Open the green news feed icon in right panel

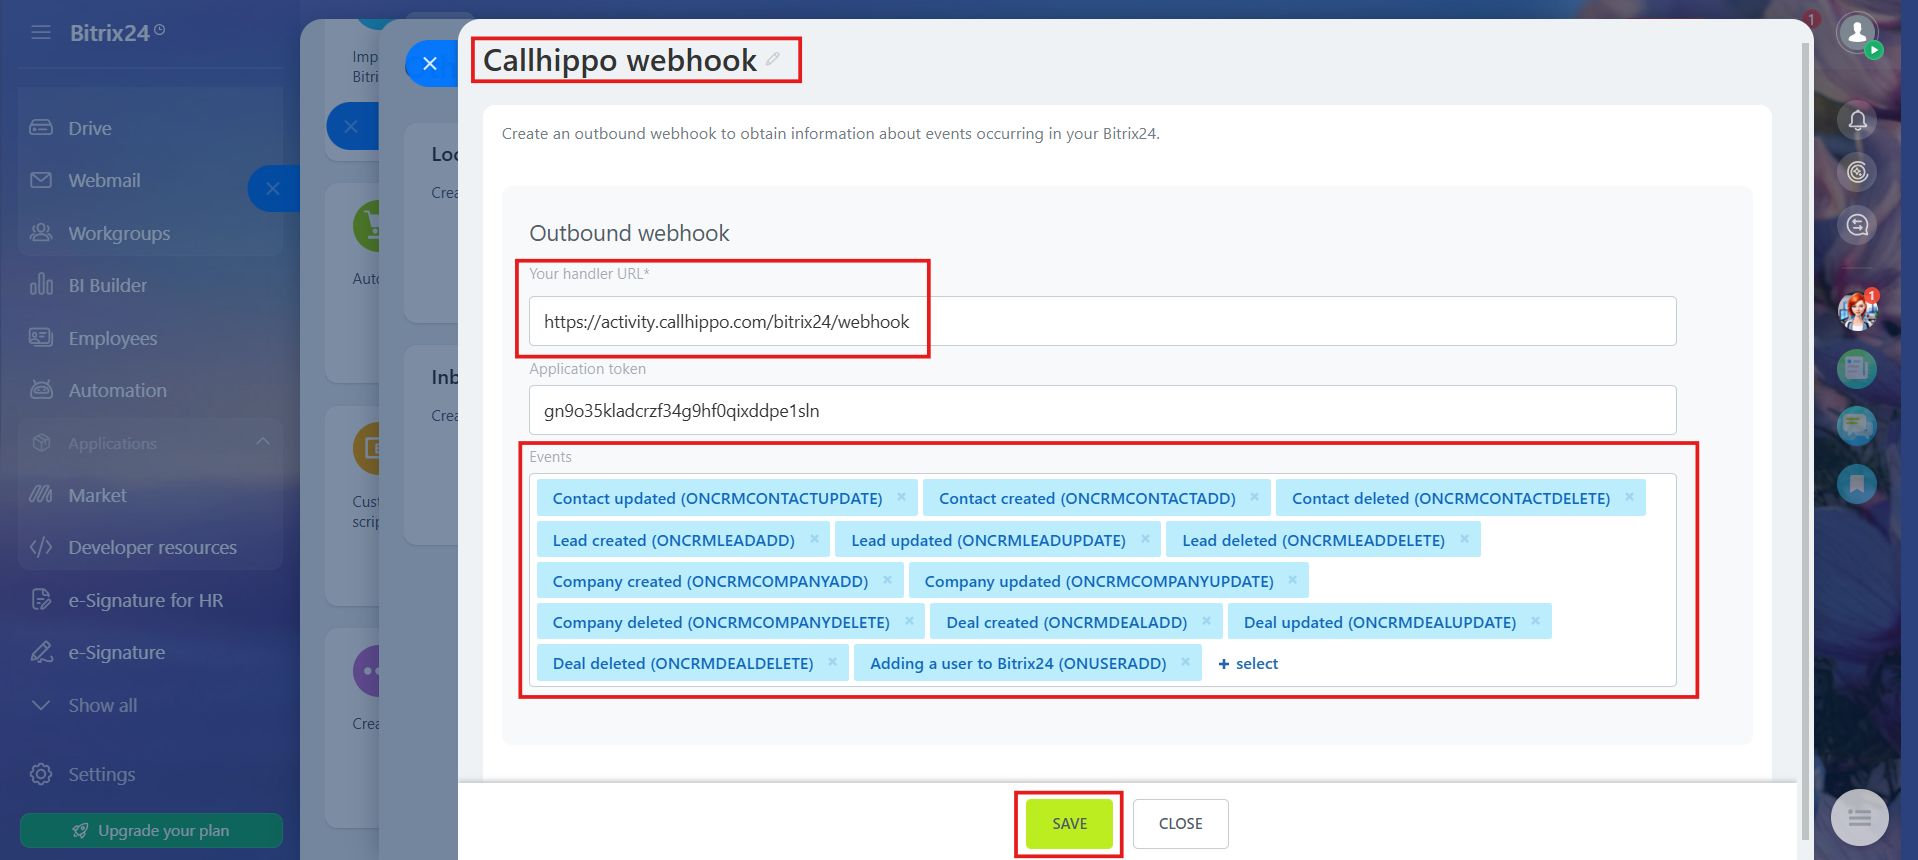pyautogui.click(x=1857, y=369)
